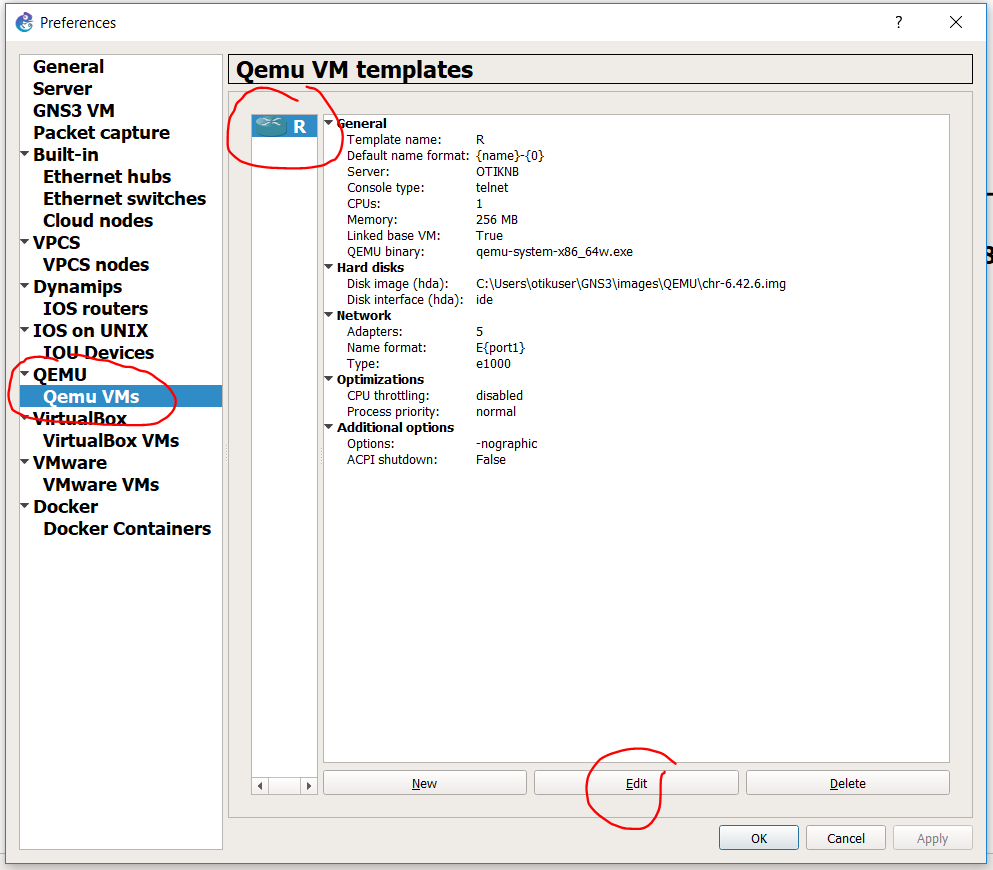Image resolution: width=993 pixels, height=870 pixels.
Task: Click the Process priority value normal
Action: [495, 412]
